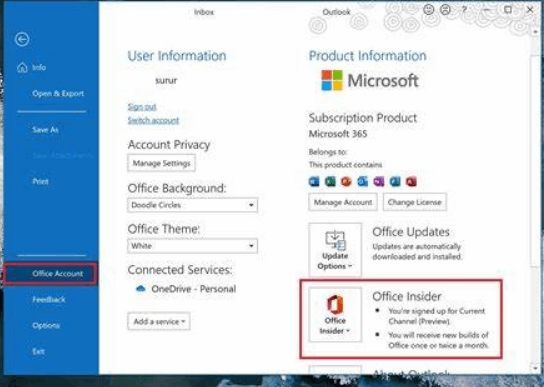Viewport: 544px width, 387px height.
Task: Open the Office Theme dropdown showing White
Action: click(193, 246)
